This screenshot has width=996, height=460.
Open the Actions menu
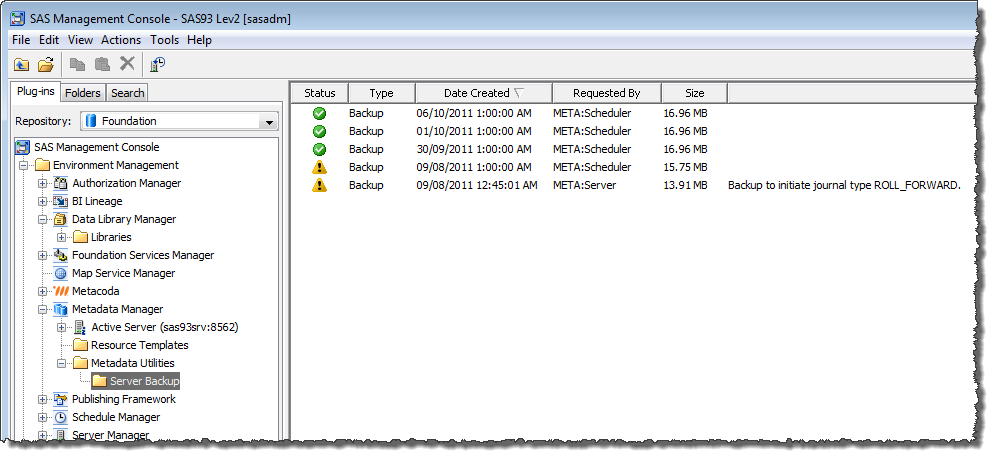click(121, 40)
